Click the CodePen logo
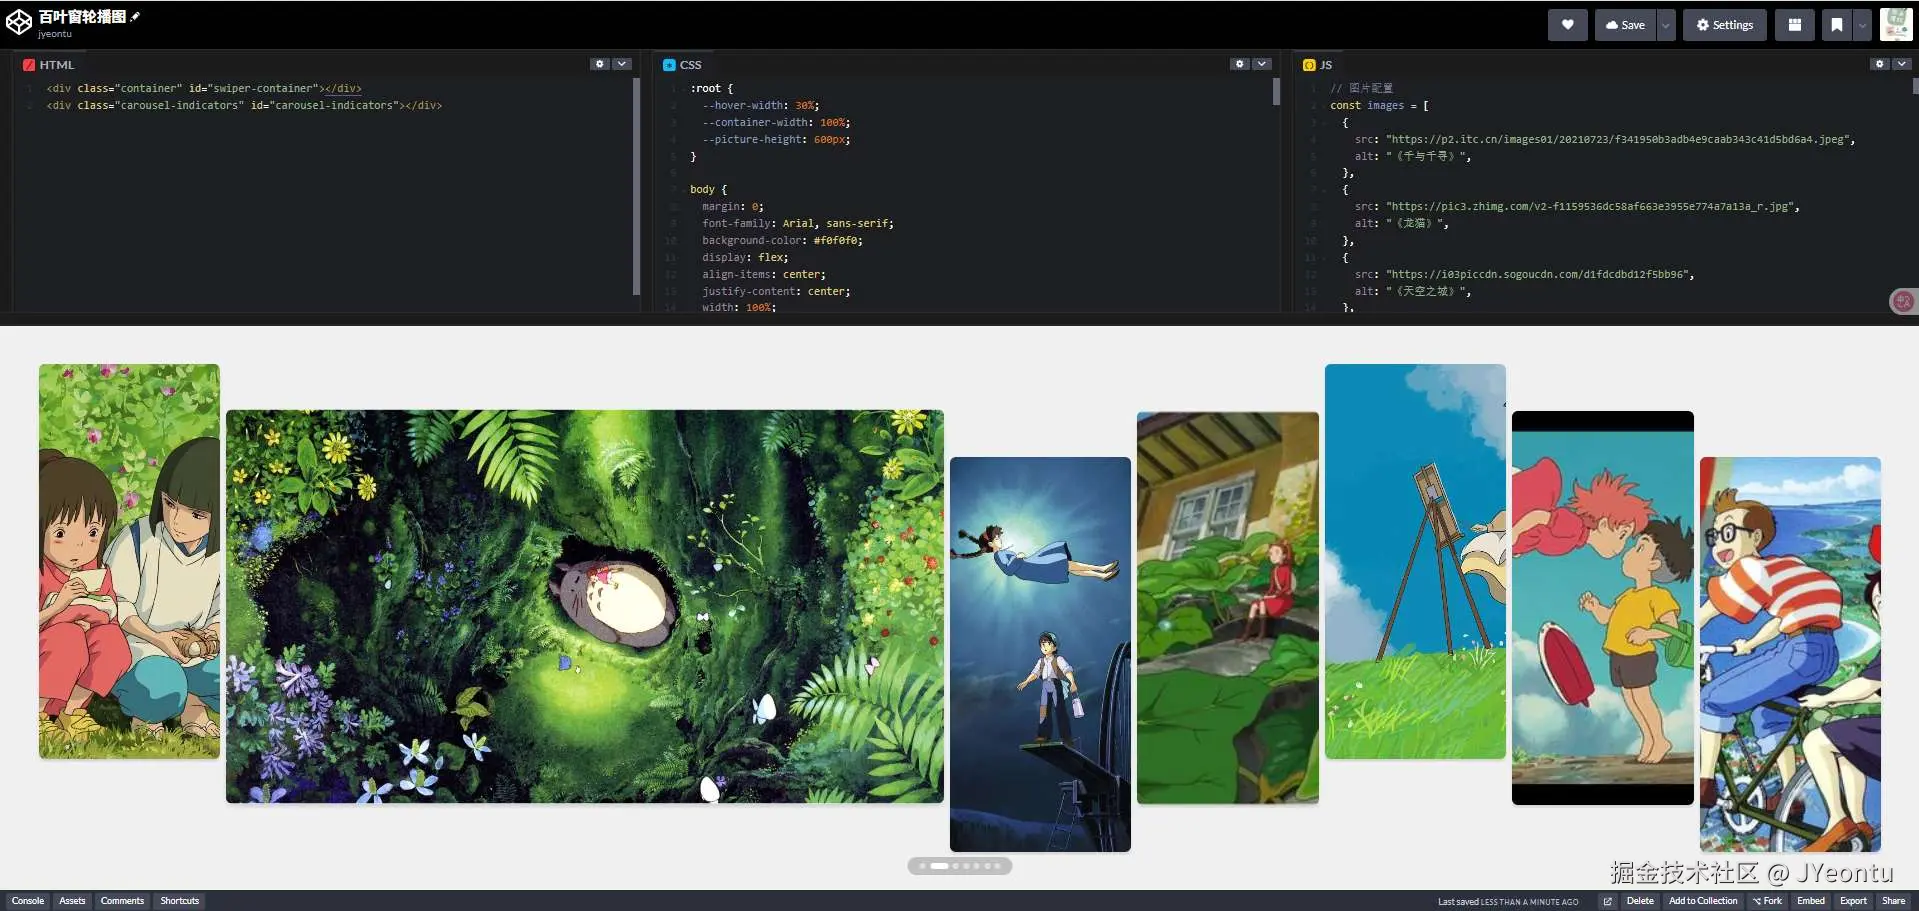The image size is (1919, 911). click(x=19, y=23)
